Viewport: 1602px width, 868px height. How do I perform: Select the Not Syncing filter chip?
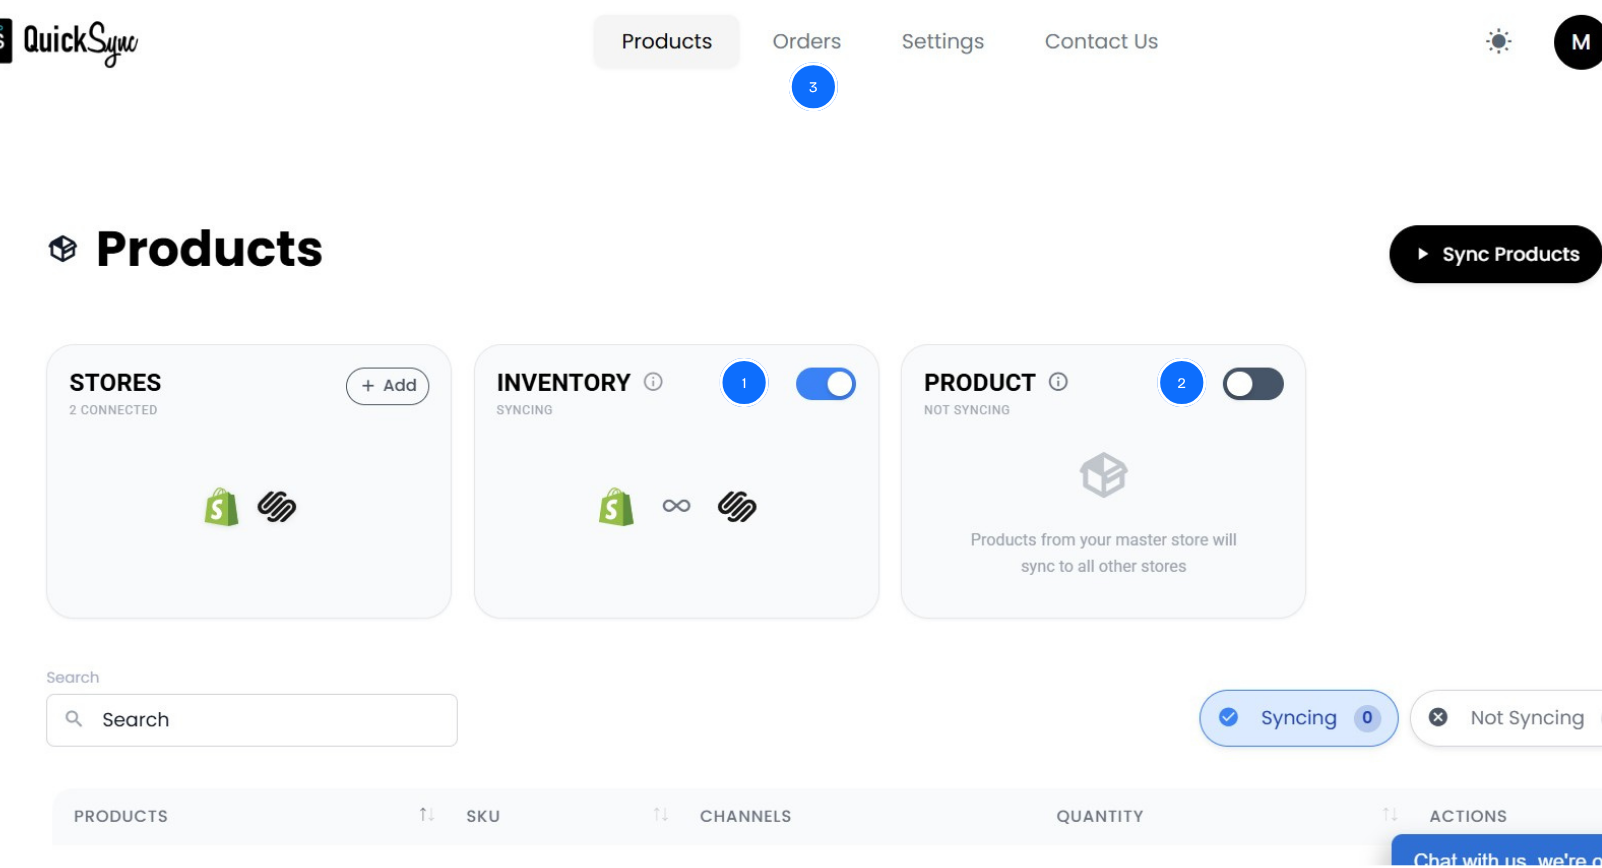(1507, 718)
